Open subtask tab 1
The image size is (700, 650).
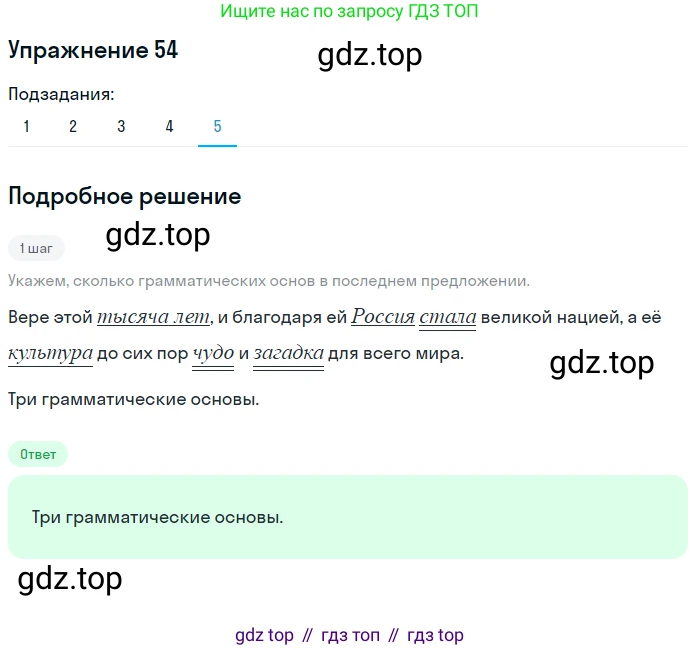[26, 126]
